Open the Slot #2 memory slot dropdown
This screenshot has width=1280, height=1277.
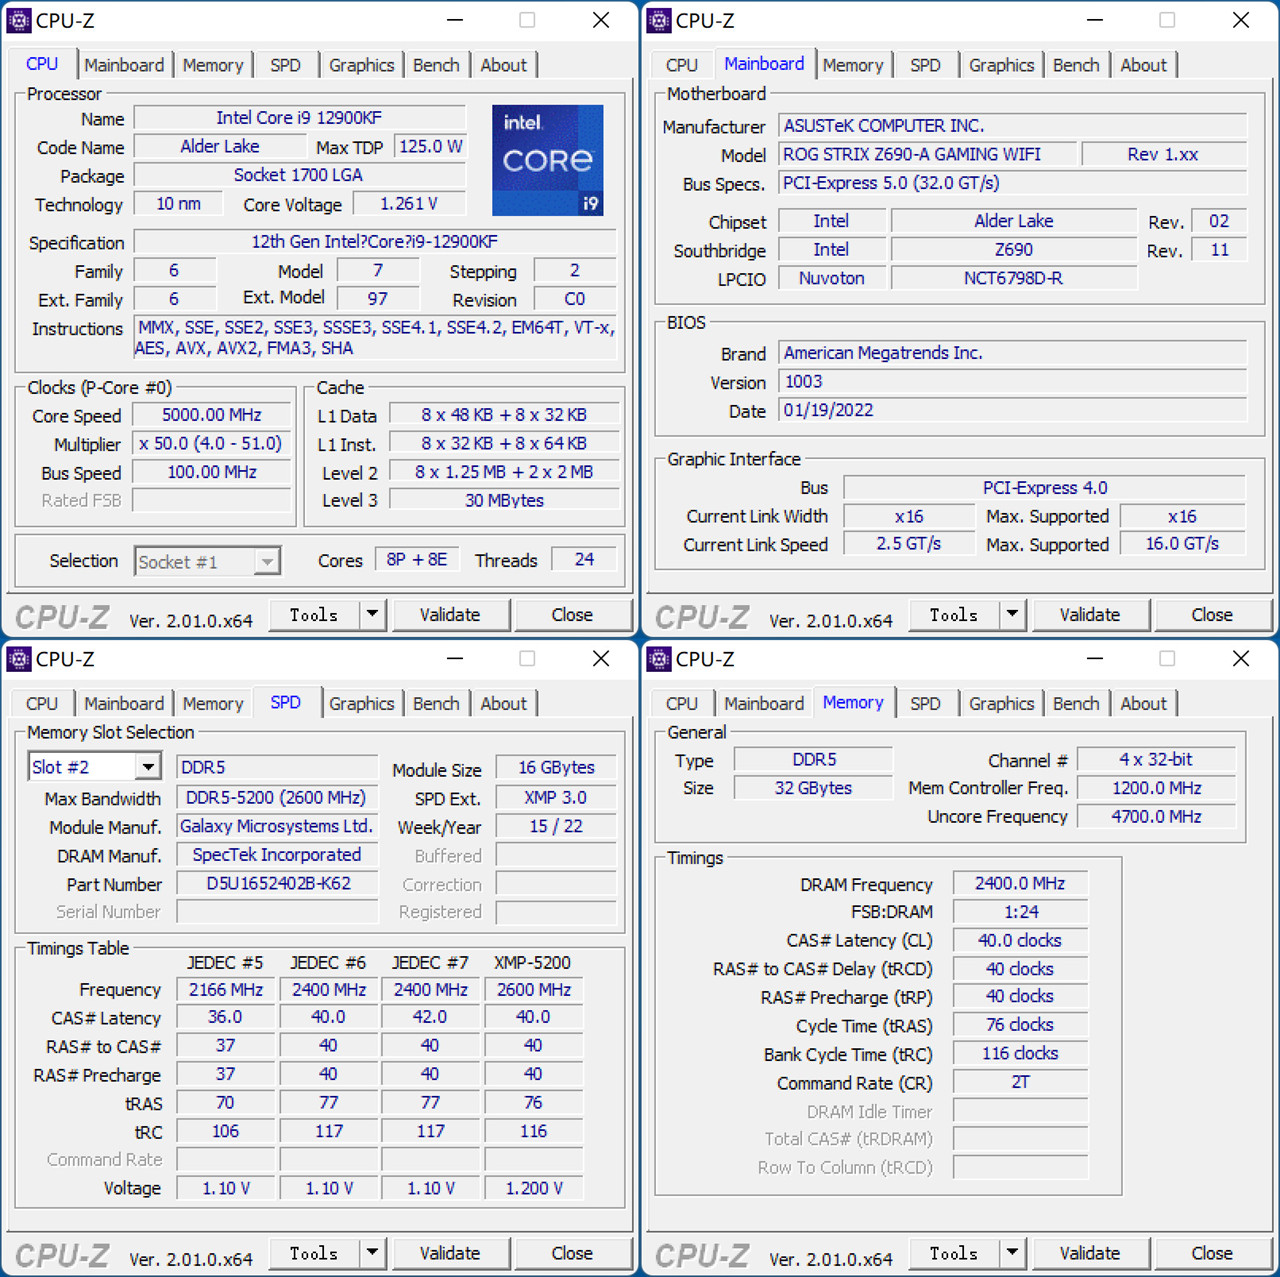[x=148, y=766]
